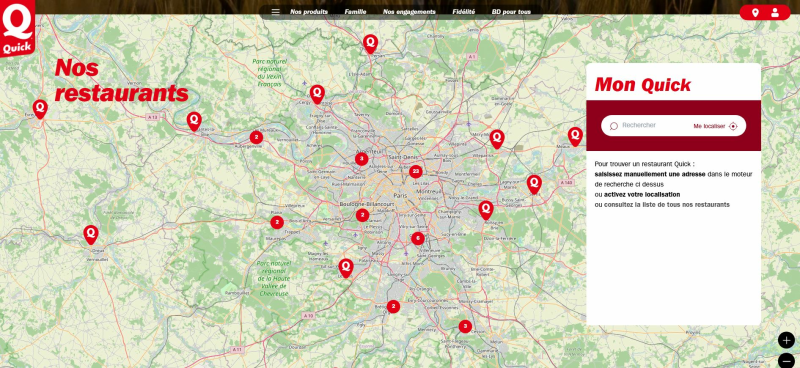The width and height of the screenshot is (800, 368).
Task: Open the Nos engagements menu item
Action: pyautogui.click(x=409, y=12)
